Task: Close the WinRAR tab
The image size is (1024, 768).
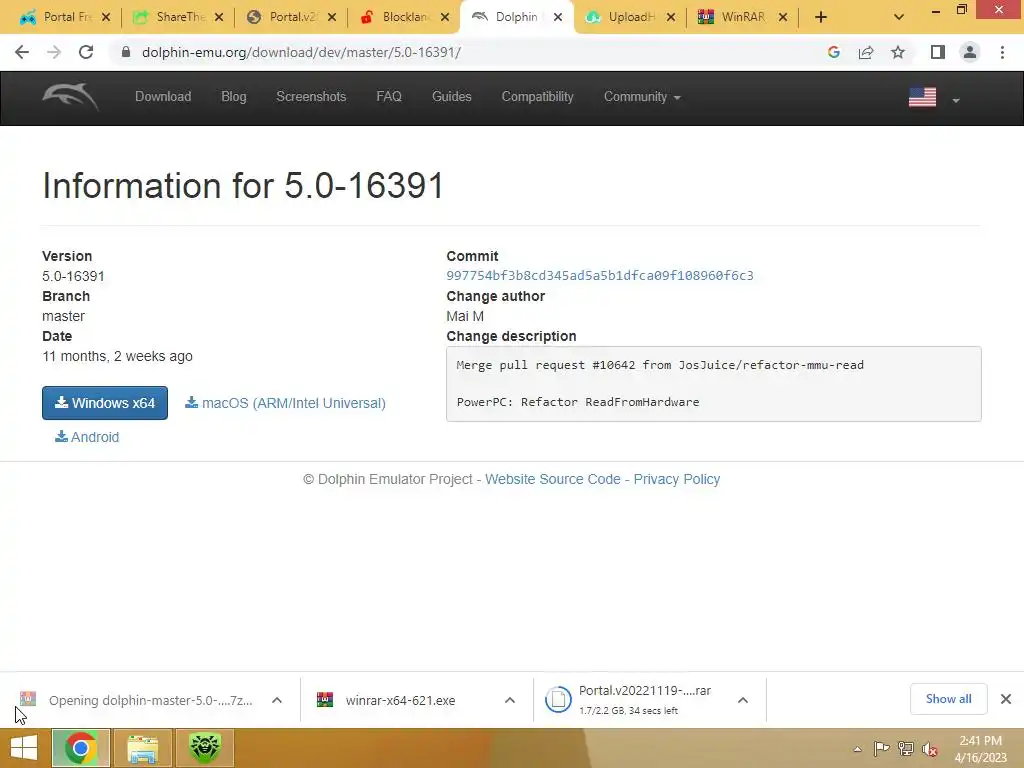Action: point(783,17)
